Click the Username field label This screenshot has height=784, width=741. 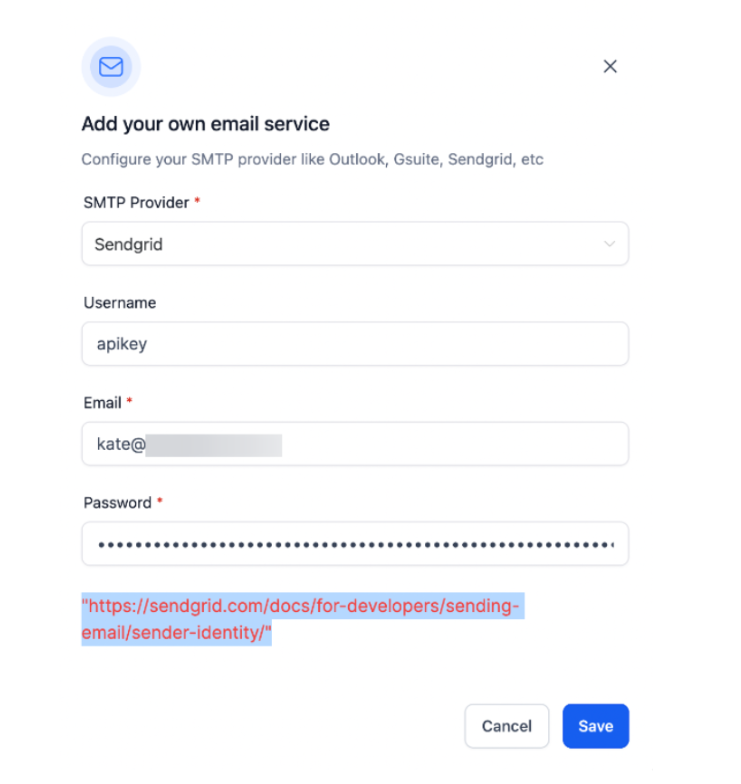[120, 303]
